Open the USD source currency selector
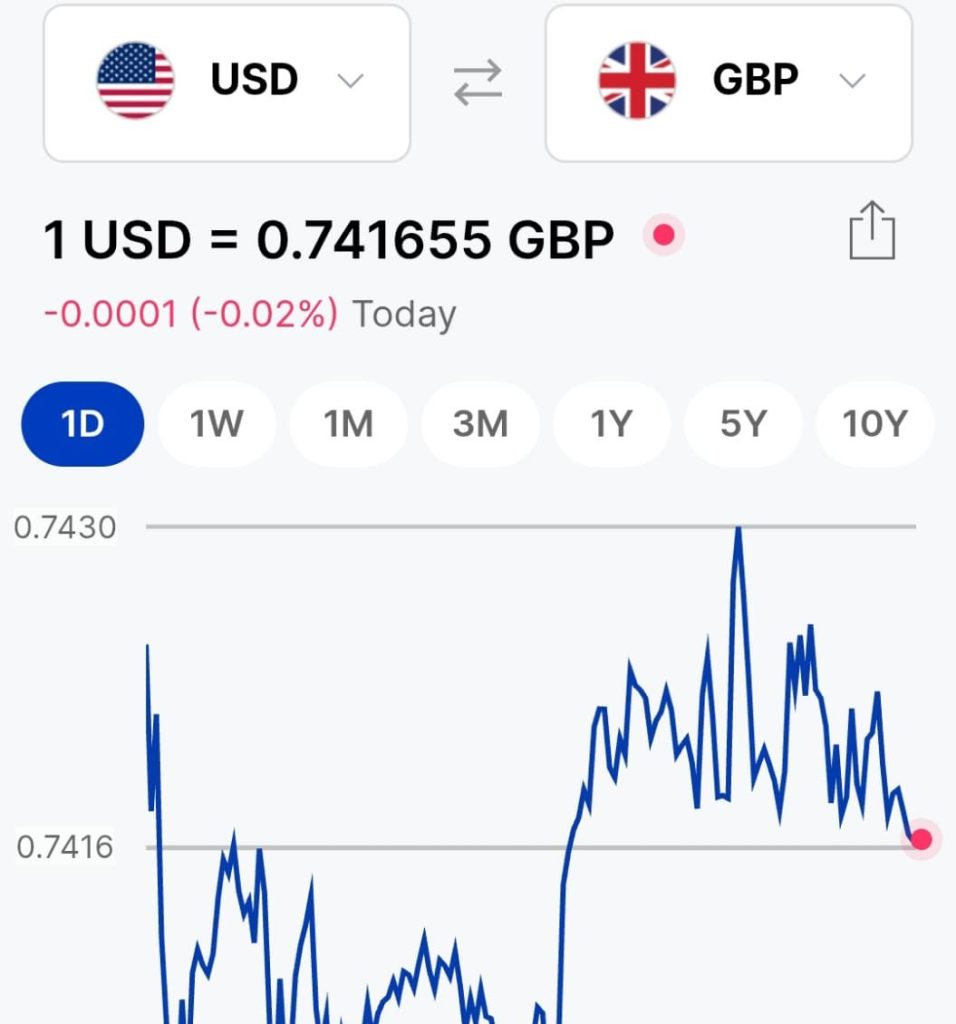This screenshot has width=956, height=1024. (227, 83)
